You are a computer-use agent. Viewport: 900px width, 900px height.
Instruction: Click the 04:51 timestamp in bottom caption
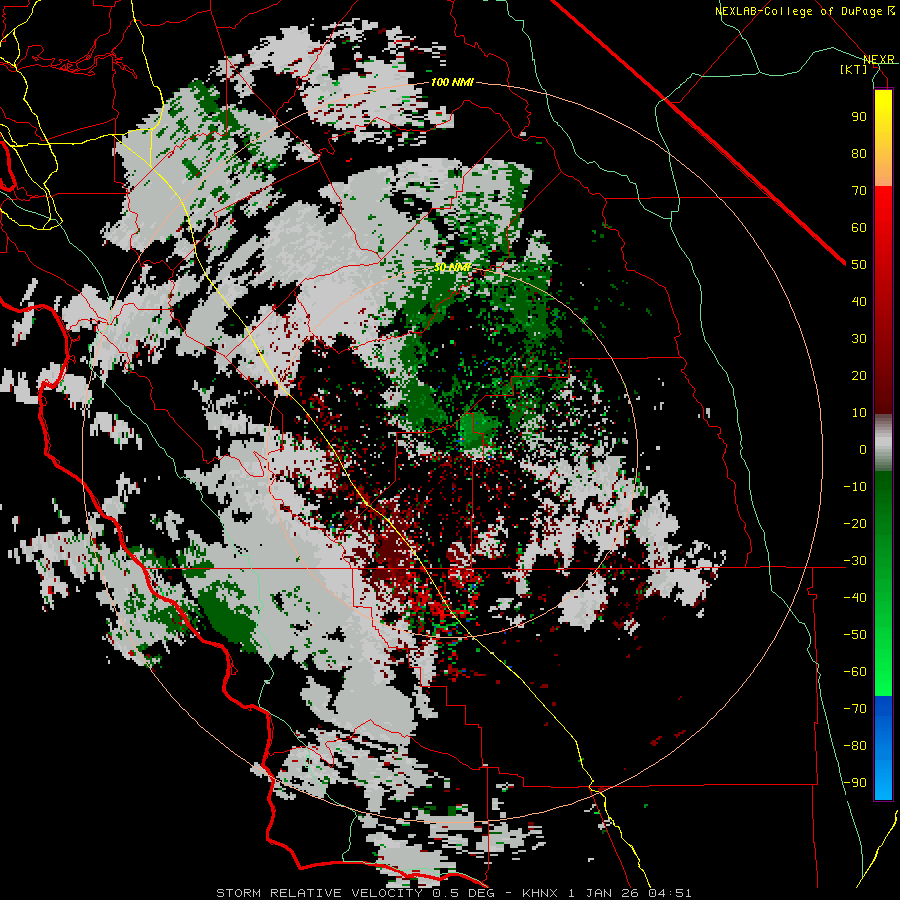[x=669, y=893]
